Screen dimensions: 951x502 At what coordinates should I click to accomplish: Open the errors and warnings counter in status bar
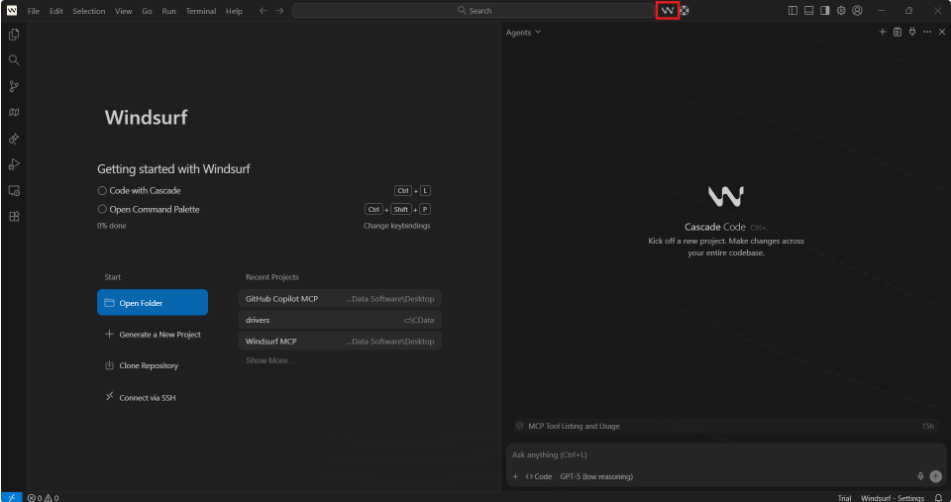coord(43,498)
